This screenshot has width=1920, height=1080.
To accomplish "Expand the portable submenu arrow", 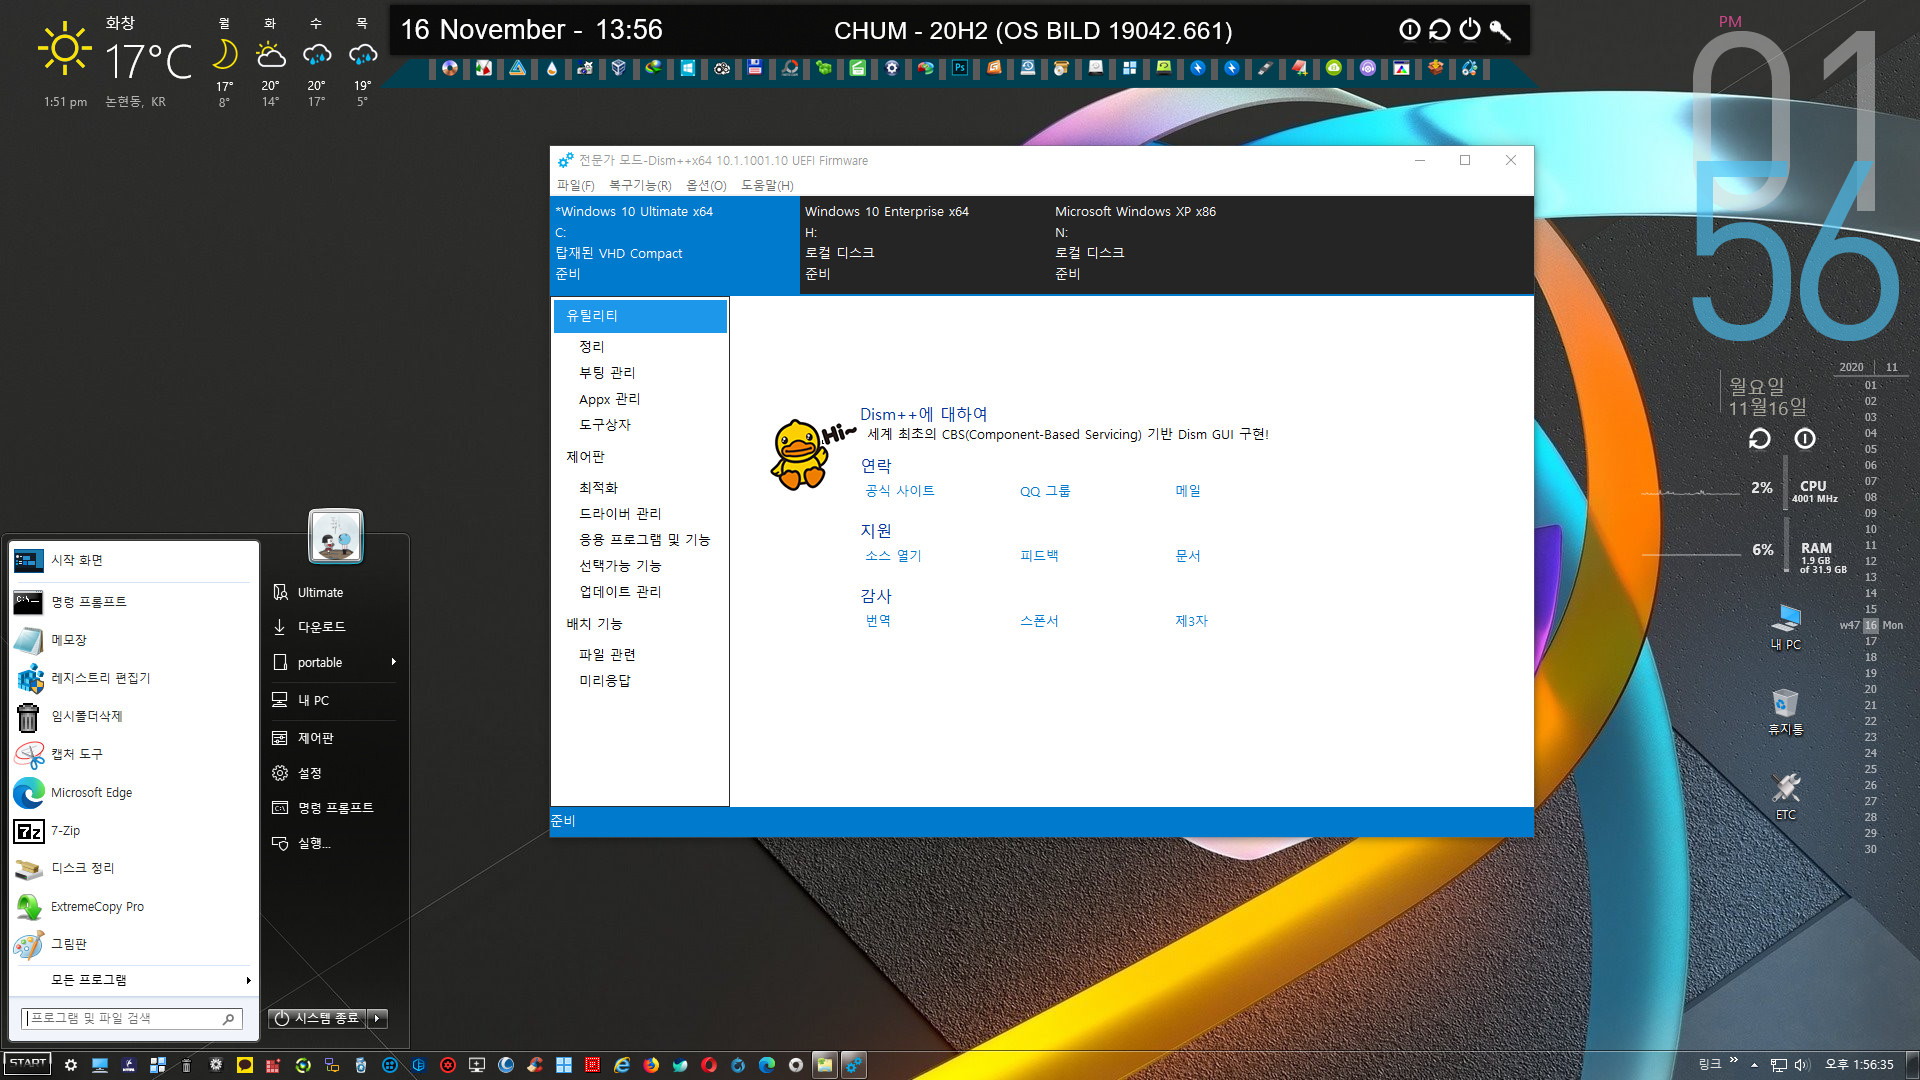I will [x=394, y=662].
